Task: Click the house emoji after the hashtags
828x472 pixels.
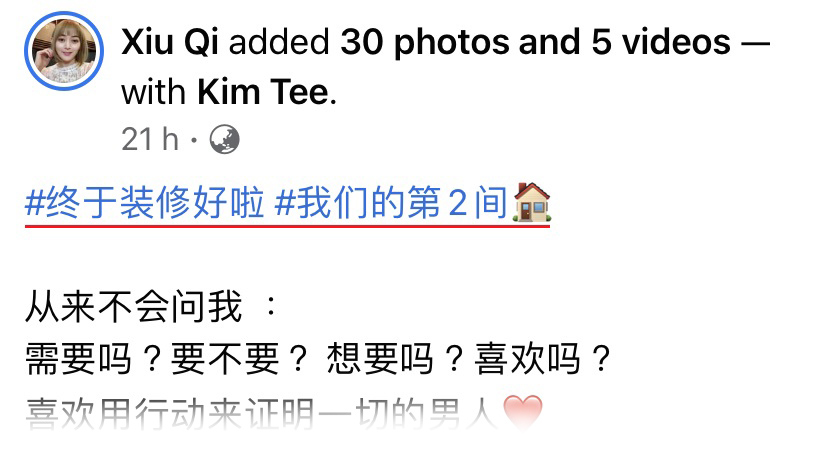Action: [x=532, y=202]
